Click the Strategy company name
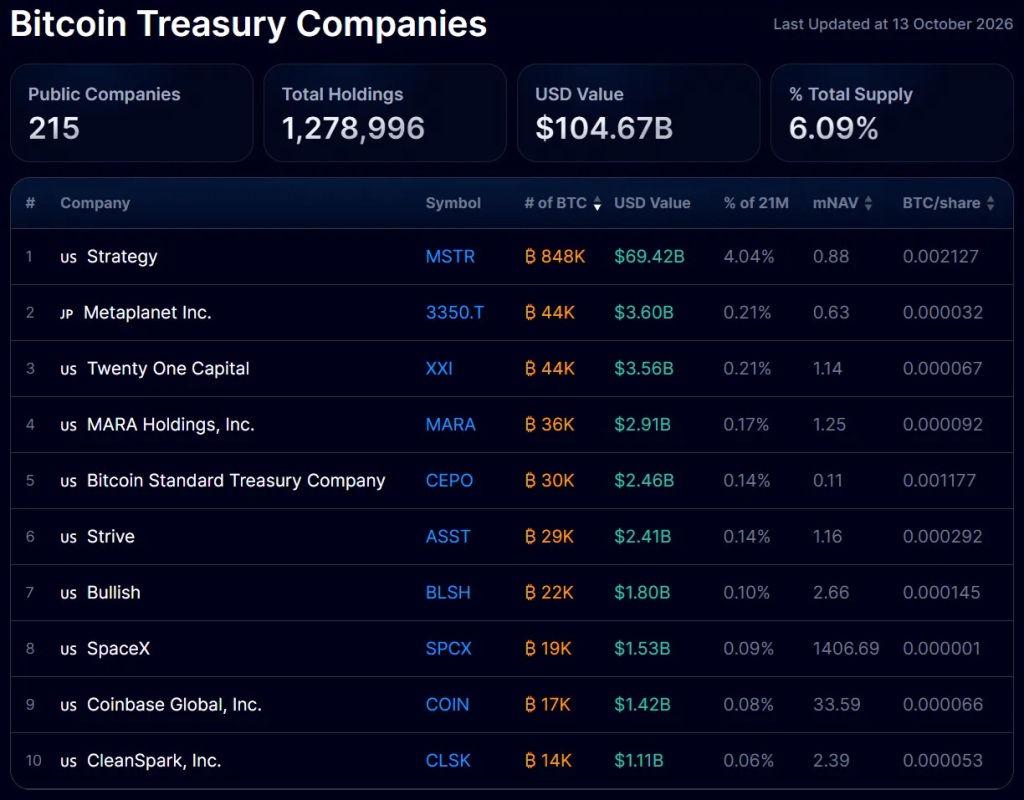The height and width of the screenshot is (800, 1024). [x=122, y=257]
